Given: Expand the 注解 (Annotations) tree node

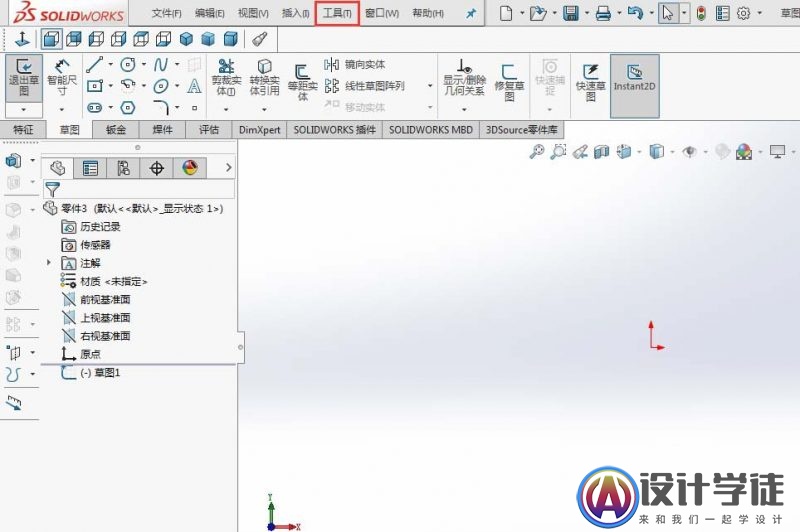Looking at the screenshot, I should (x=48, y=263).
